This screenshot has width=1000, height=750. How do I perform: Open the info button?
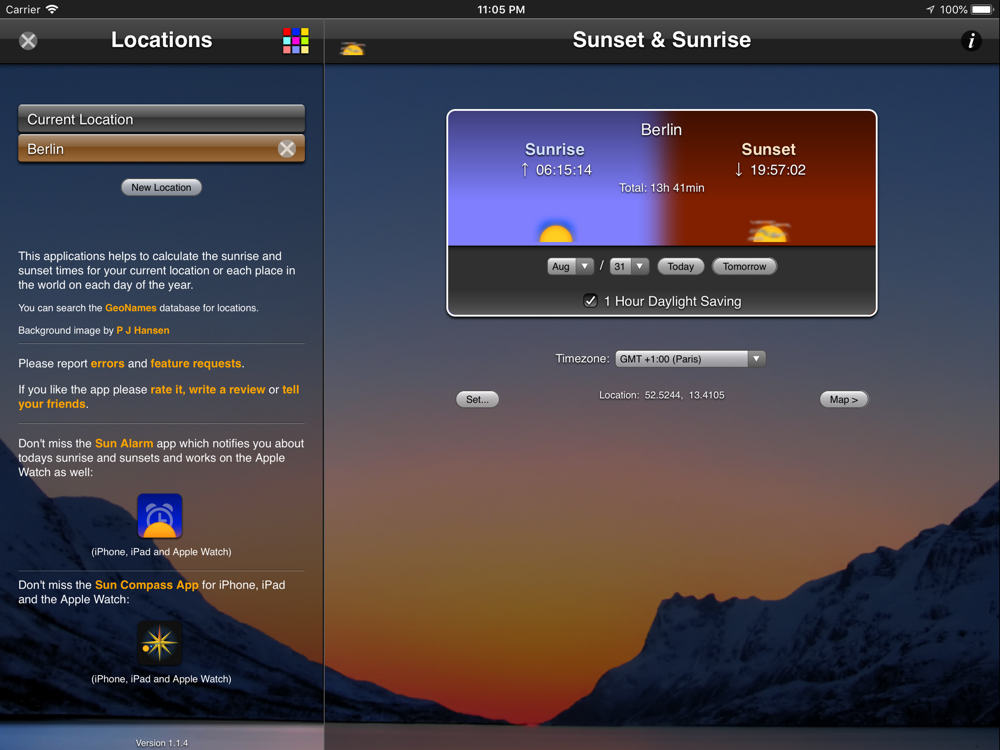click(971, 41)
